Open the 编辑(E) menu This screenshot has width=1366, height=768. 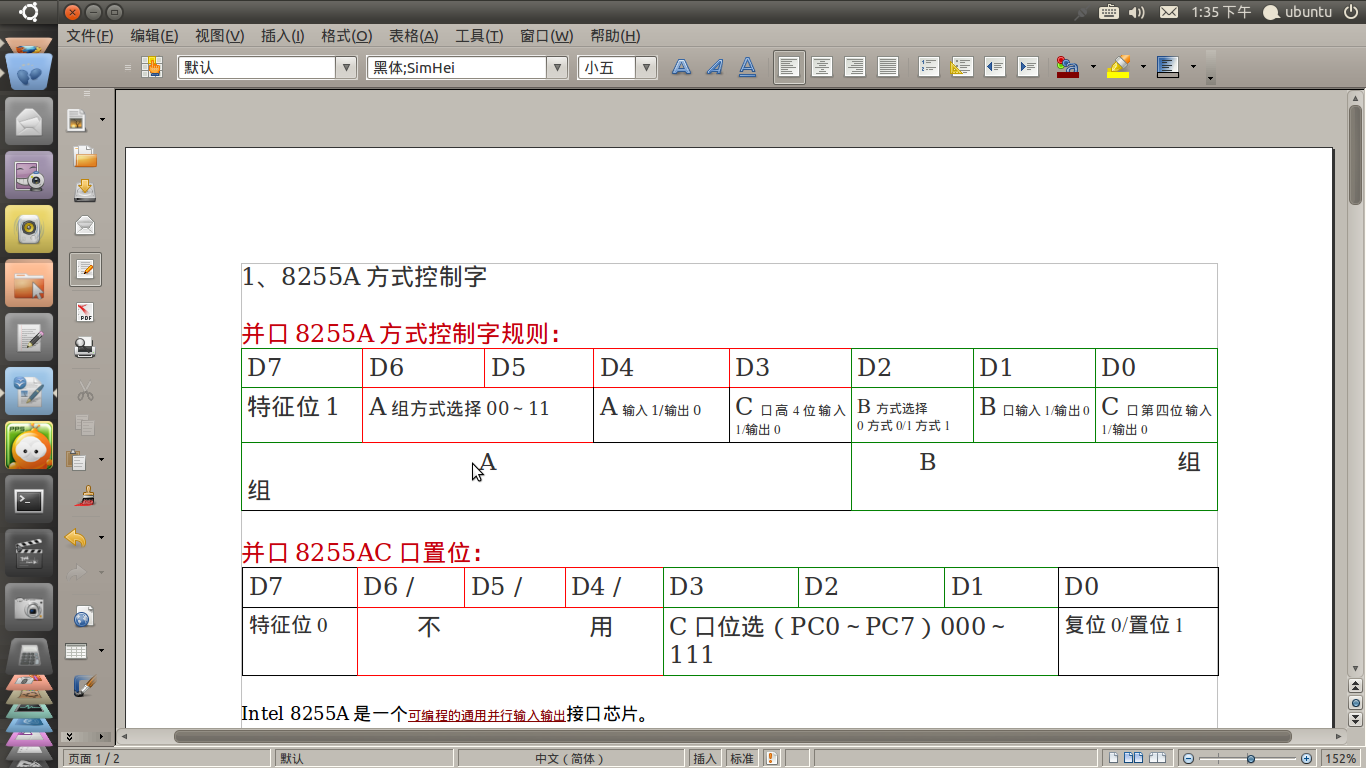[154, 36]
